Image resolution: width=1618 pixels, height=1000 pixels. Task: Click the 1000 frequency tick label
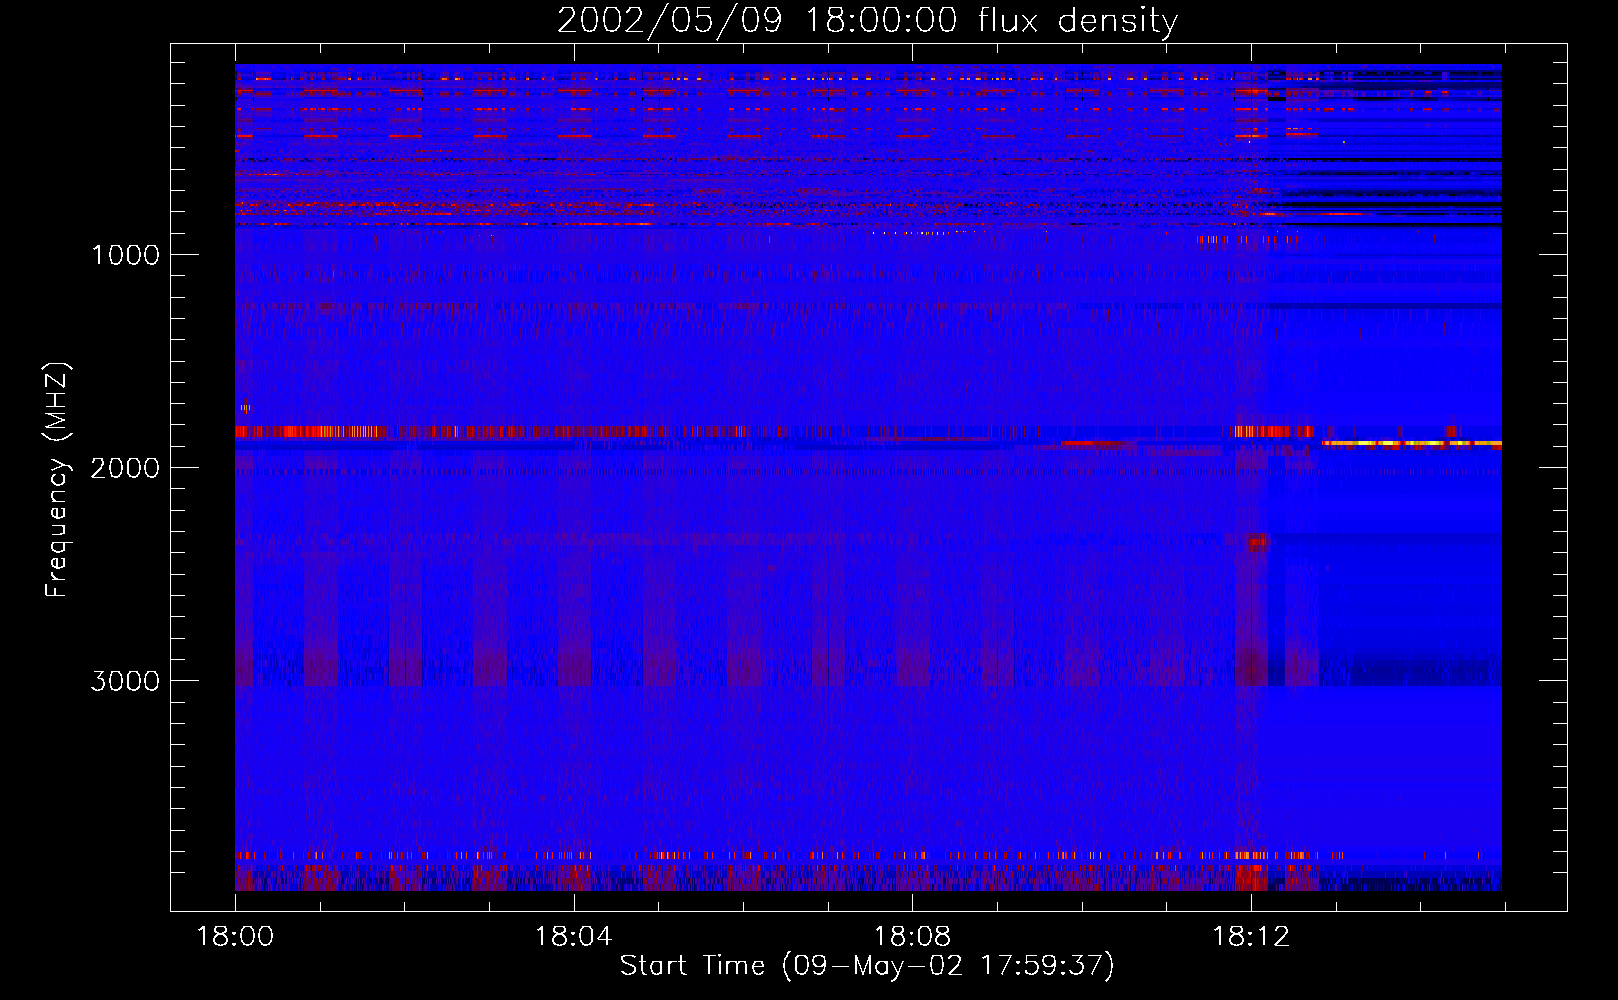tap(125, 255)
